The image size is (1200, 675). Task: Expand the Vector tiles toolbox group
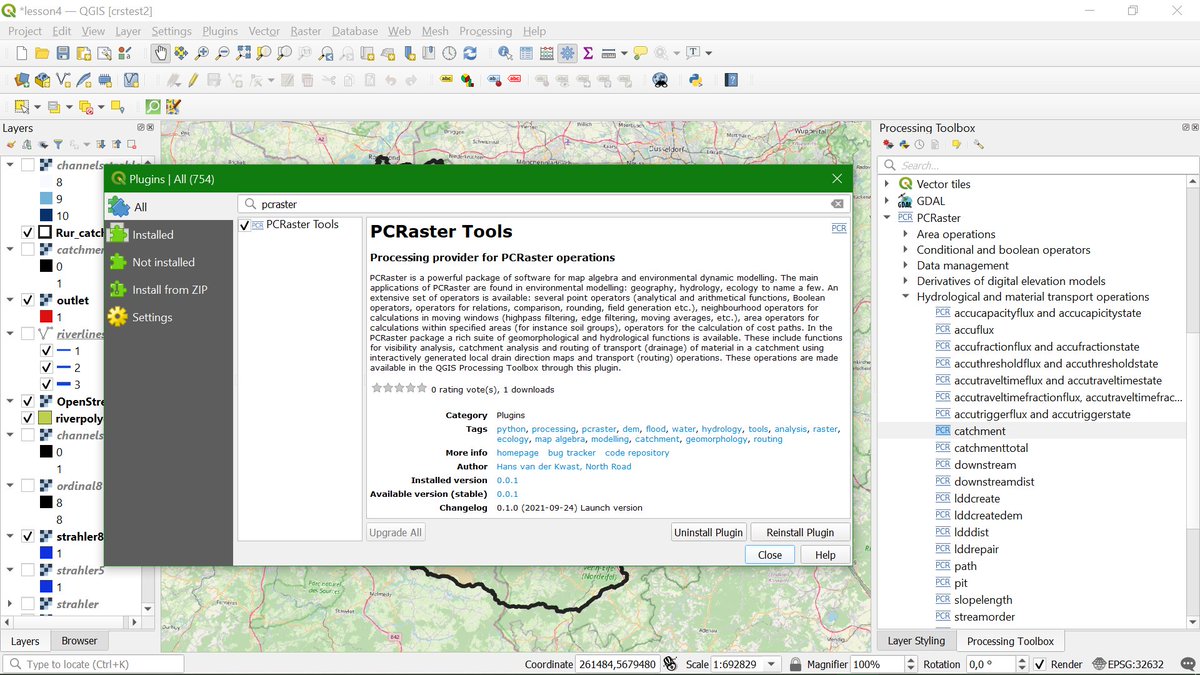coord(887,184)
